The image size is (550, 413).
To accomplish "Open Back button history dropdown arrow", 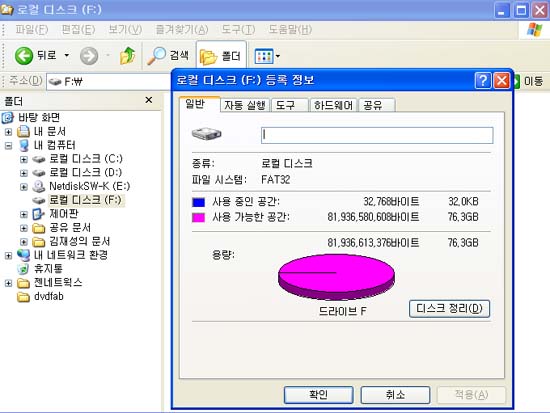I will [67, 55].
